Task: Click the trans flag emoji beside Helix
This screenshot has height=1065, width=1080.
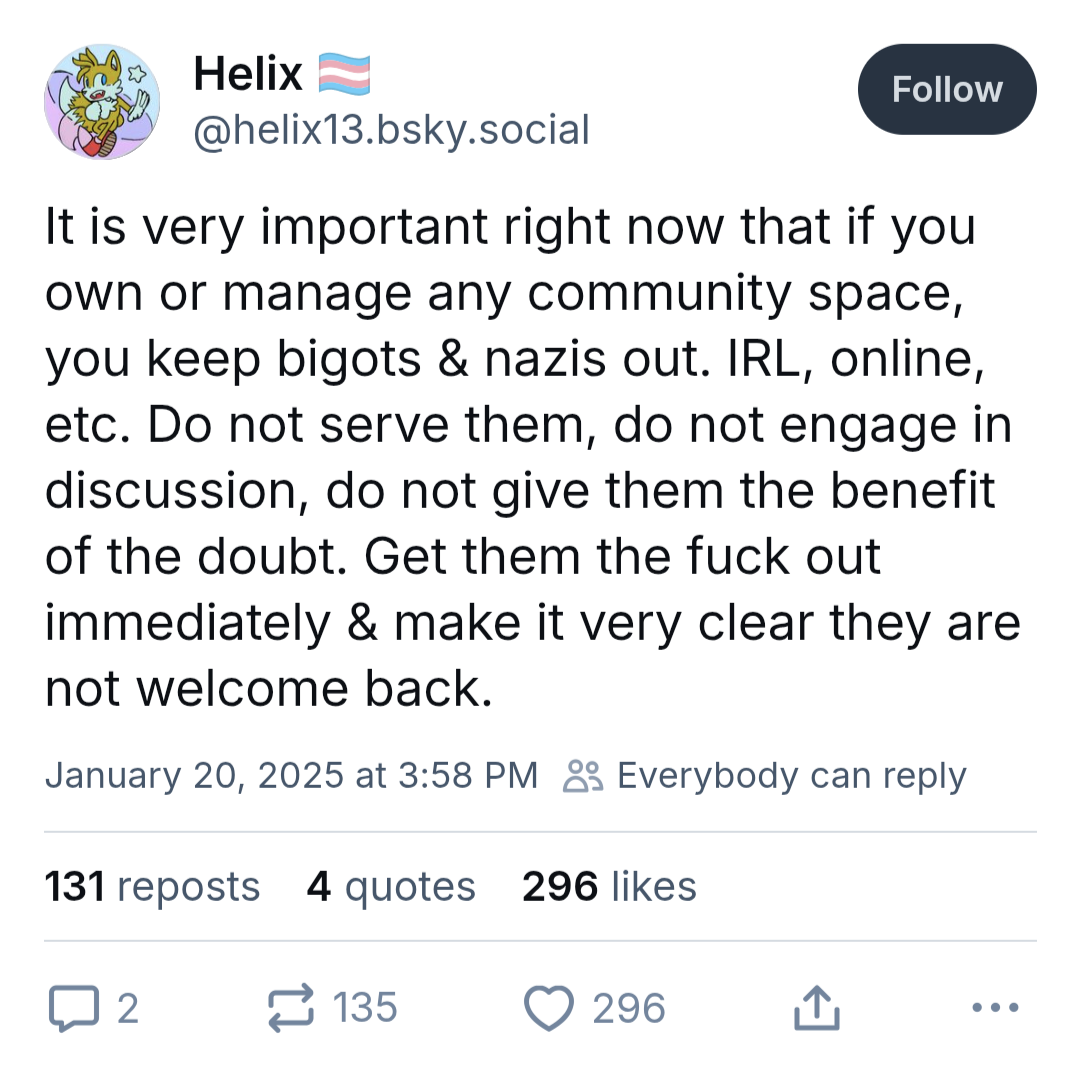Action: click(344, 74)
